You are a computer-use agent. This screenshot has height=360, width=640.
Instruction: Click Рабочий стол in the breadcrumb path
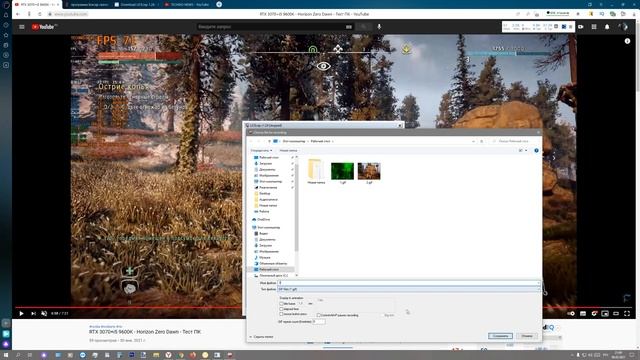click(x=320, y=141)
